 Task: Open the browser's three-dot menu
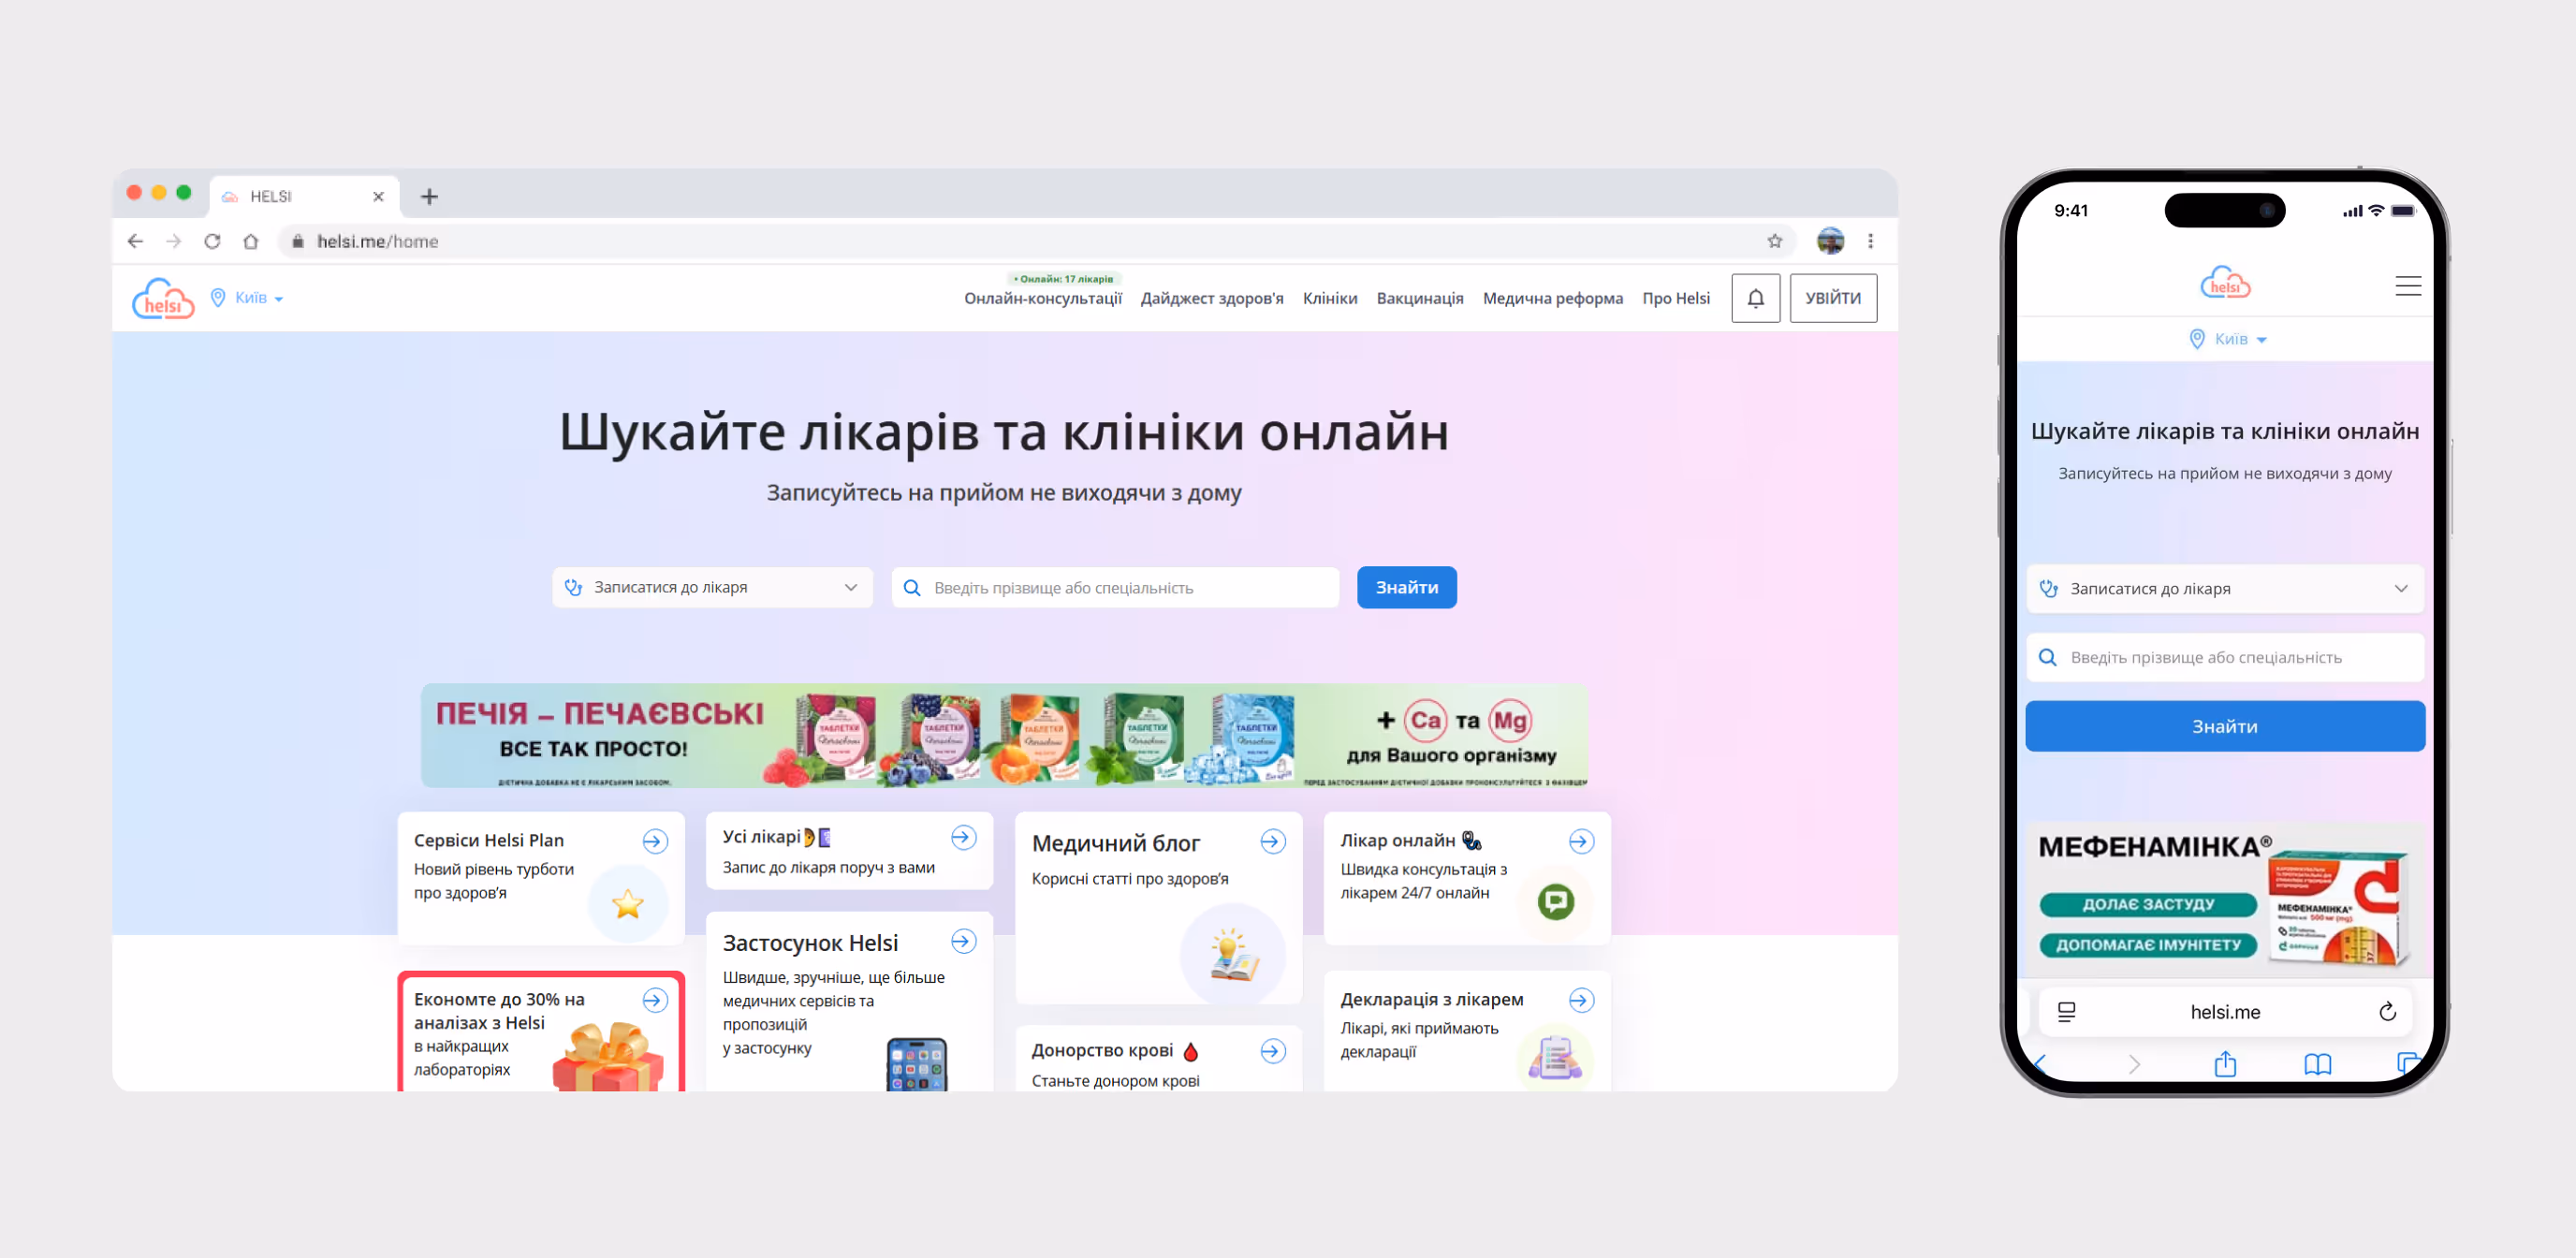point(1870,241)
